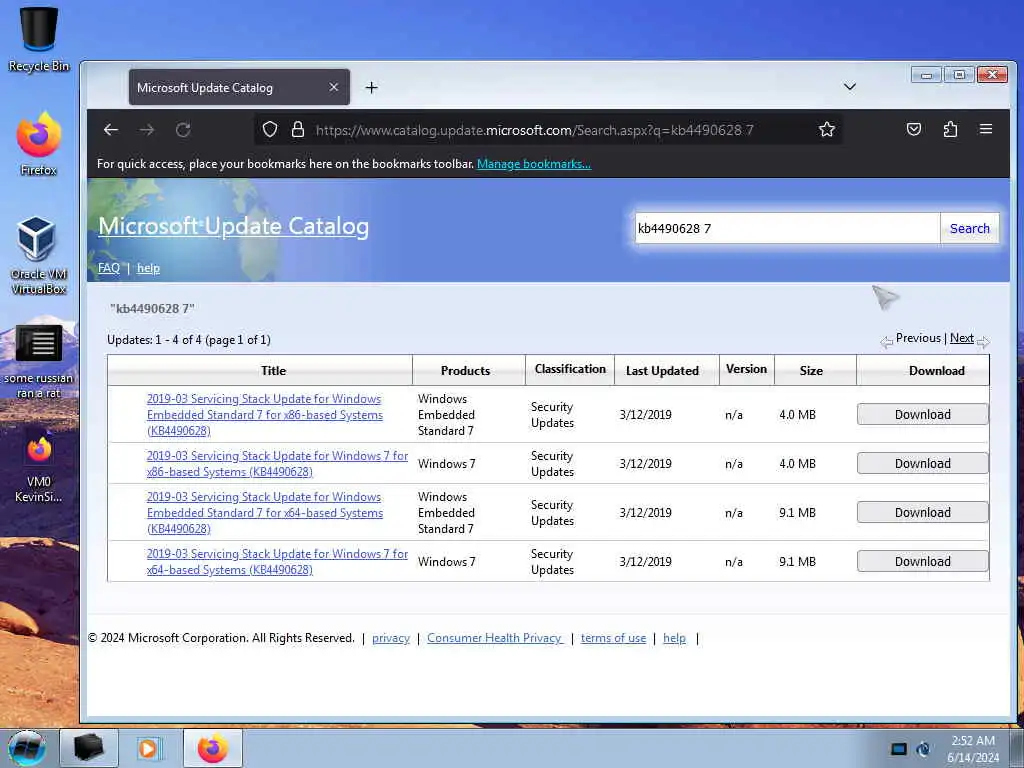Open the privacy footer link
This screenshot has height=768, width=1024.
click(391, 638)
